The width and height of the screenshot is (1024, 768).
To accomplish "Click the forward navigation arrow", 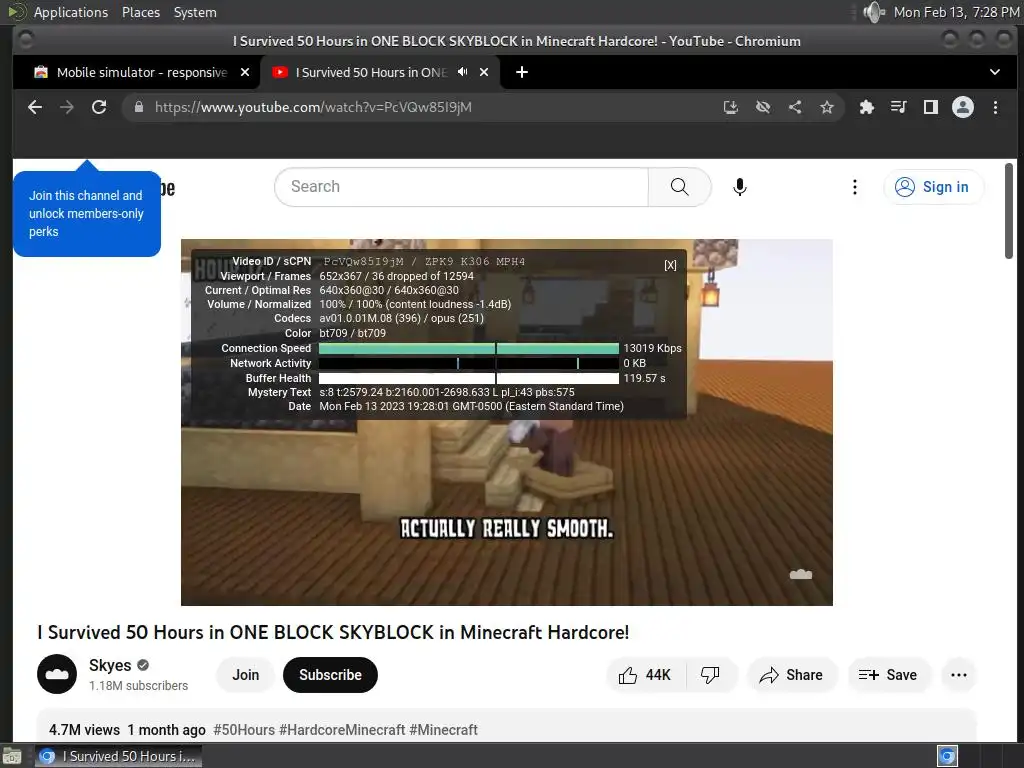I will coord(67,107).
